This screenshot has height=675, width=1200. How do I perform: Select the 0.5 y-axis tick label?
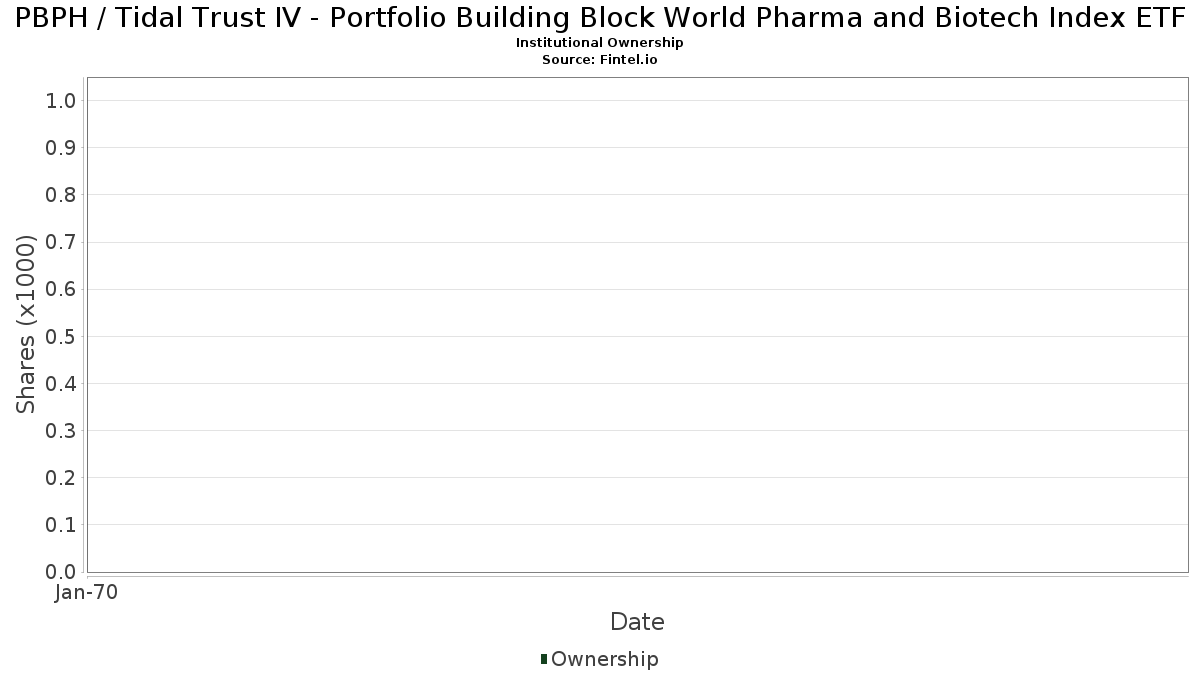[x=61, y=336]
